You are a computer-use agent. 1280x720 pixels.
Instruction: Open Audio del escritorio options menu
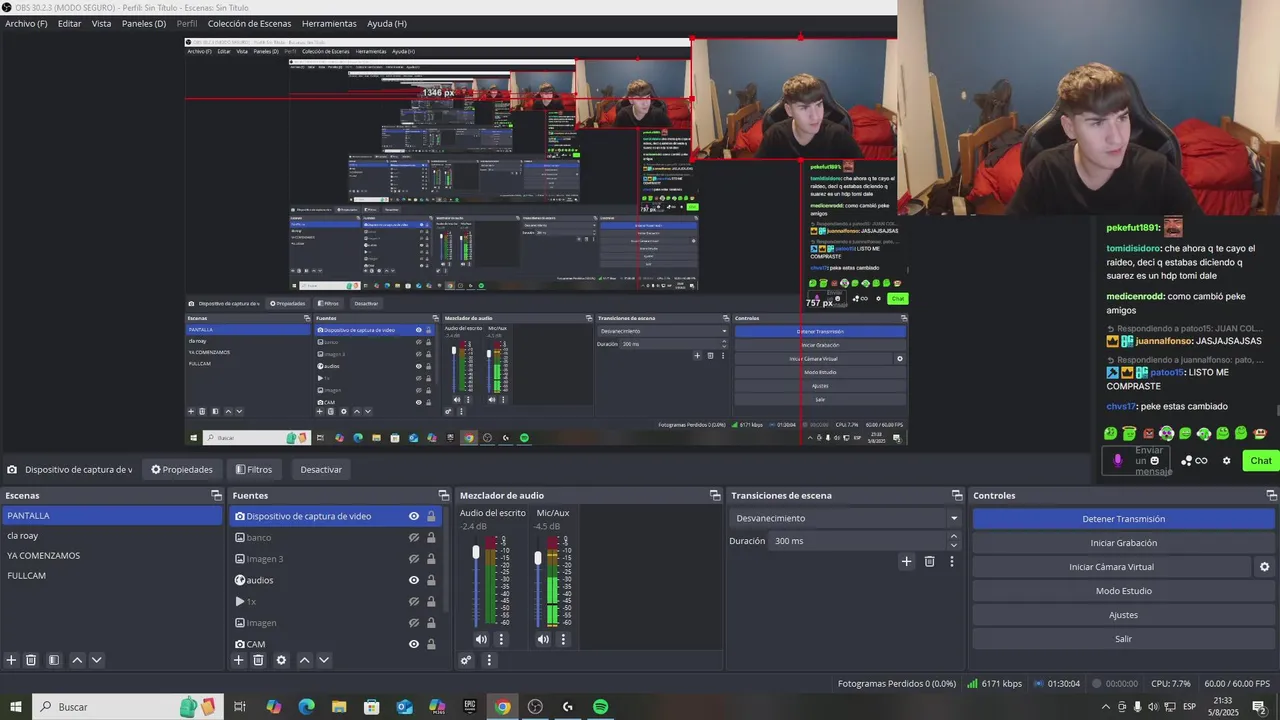(x=501, y=639)
